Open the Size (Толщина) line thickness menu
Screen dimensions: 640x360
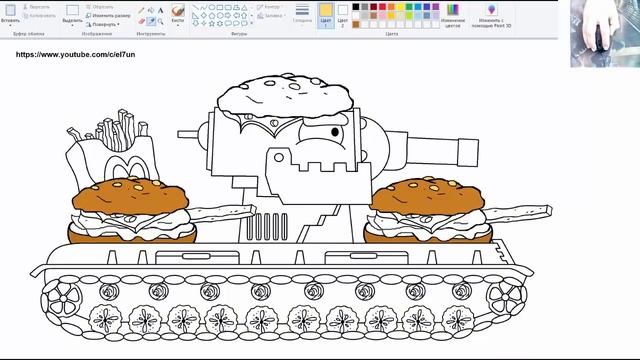(302, 14)
